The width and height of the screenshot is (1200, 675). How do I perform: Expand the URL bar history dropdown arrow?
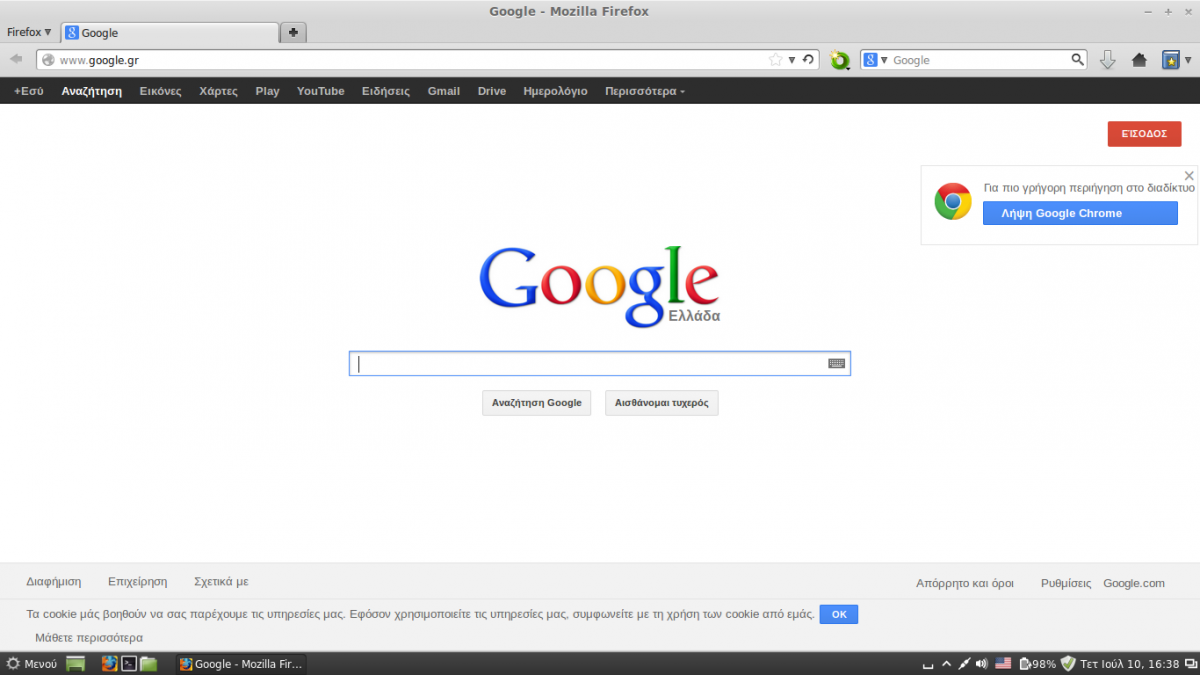(792, 60)
